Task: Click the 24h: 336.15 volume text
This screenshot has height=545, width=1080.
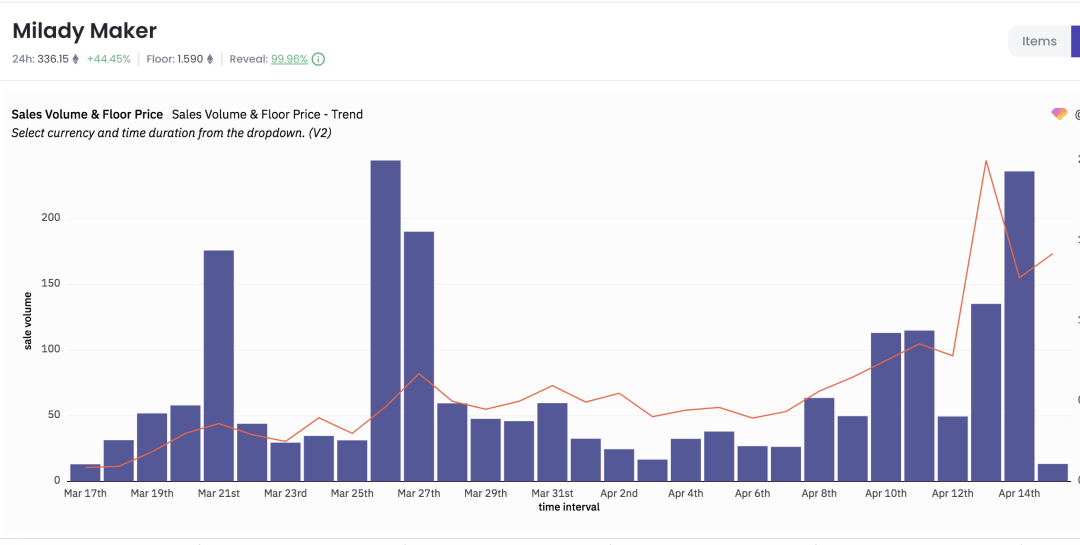Action: tap(41, 59)
